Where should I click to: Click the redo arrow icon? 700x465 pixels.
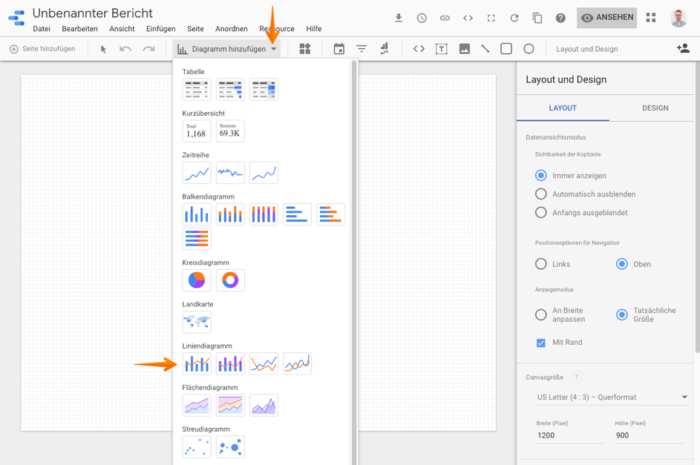(x=149, y=49)
